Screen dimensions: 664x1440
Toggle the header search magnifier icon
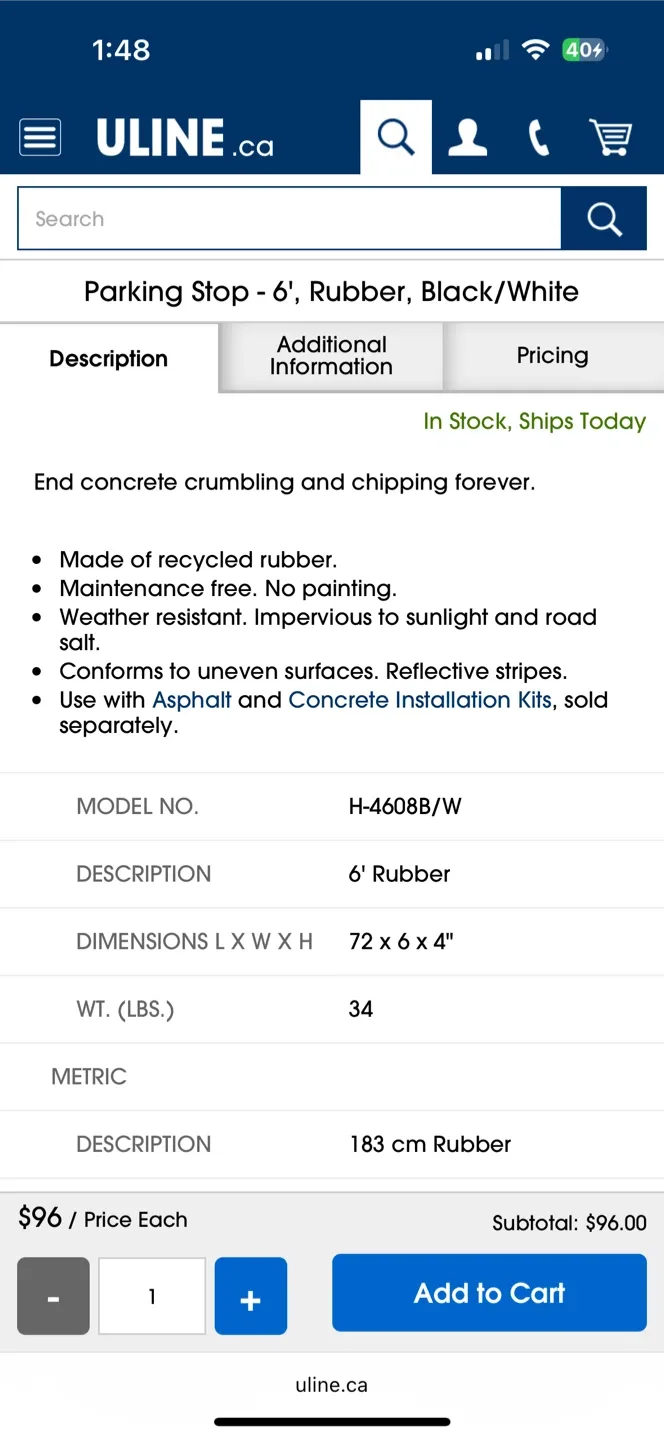pyautogui.click(x=396, y=137)
